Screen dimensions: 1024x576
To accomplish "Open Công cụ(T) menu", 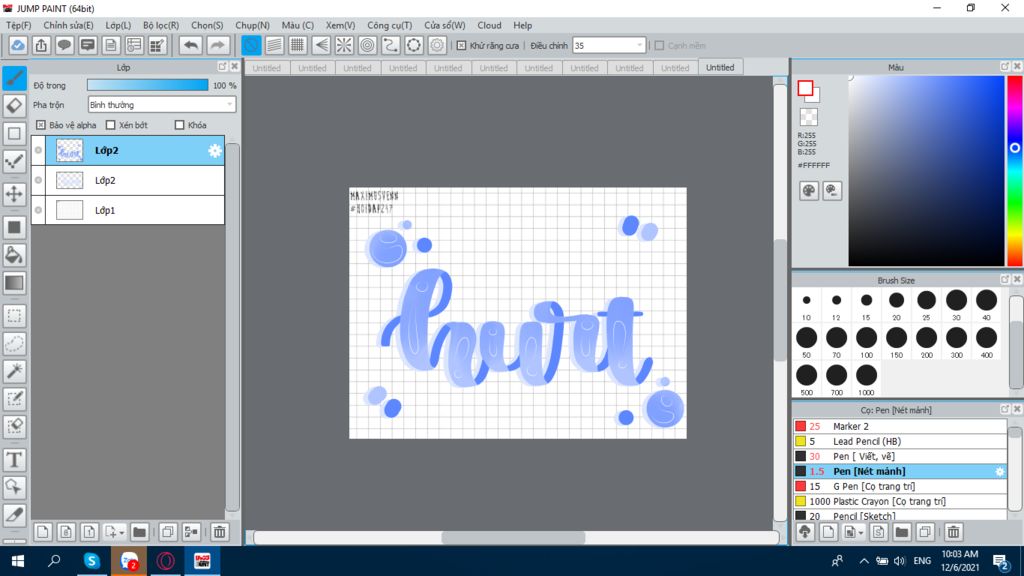I will 389,25.
